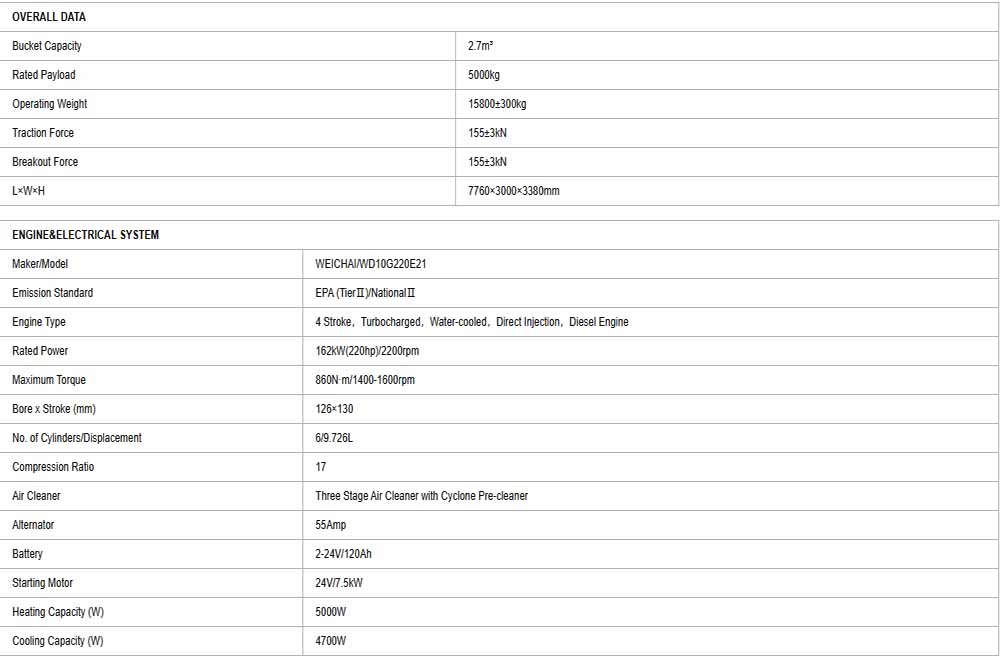
Task: Click the Emission Standard row label
Action: pos(52,293)
